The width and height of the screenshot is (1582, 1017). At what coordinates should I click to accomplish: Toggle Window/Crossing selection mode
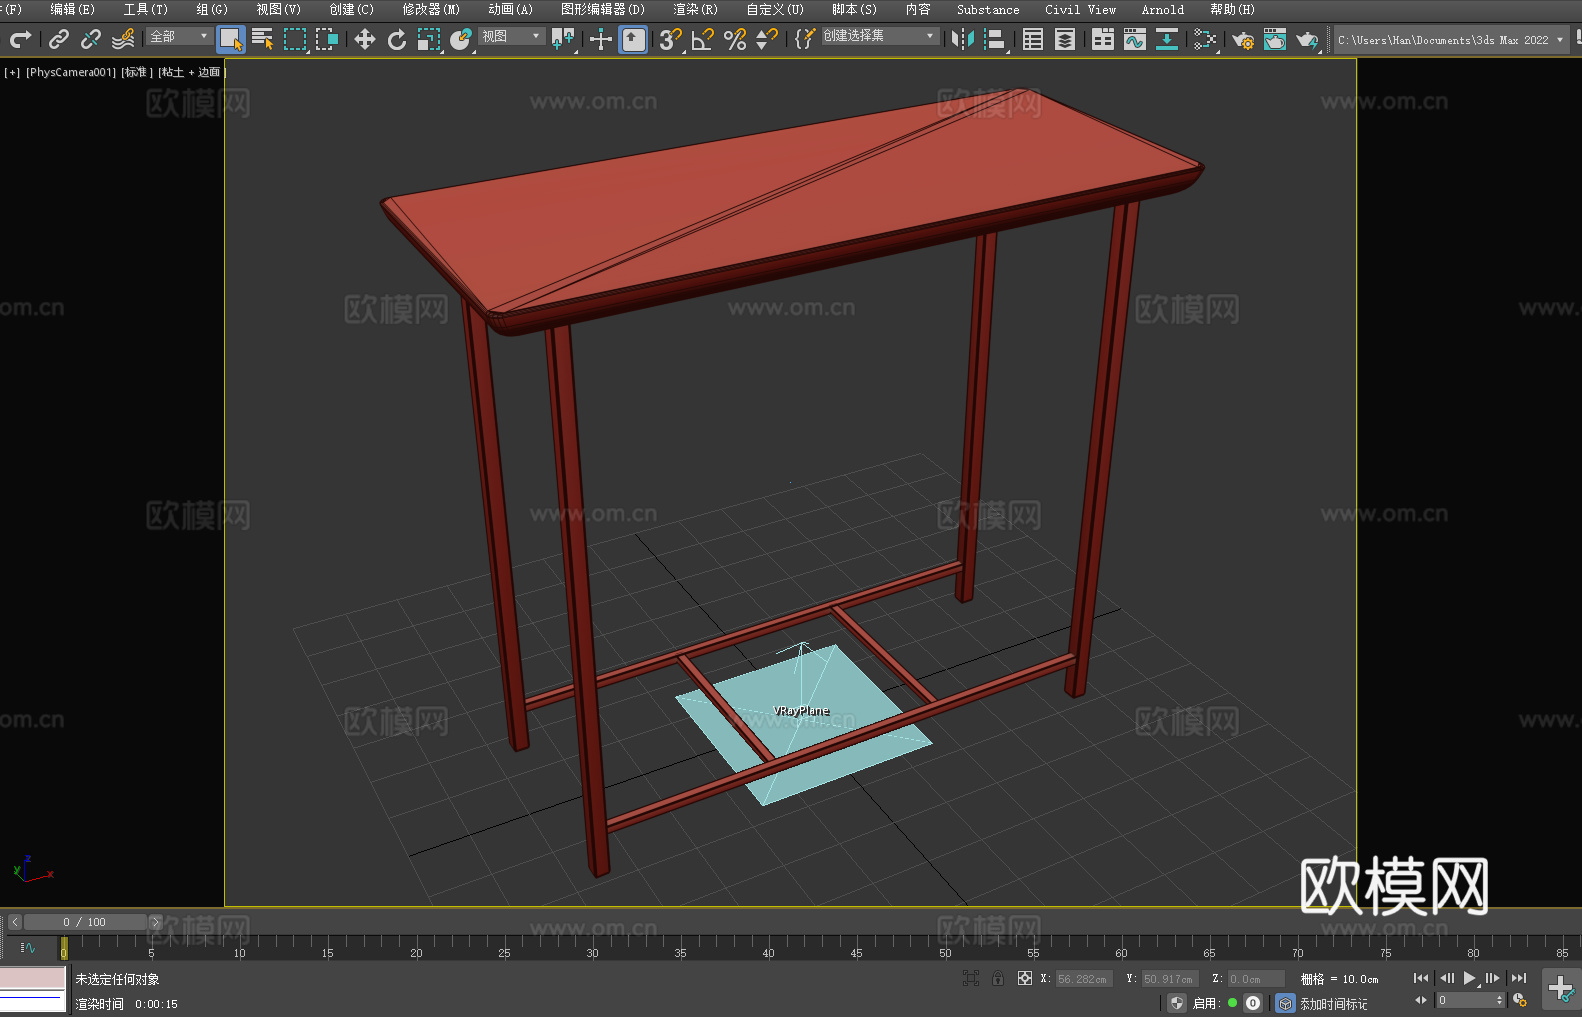327,40
